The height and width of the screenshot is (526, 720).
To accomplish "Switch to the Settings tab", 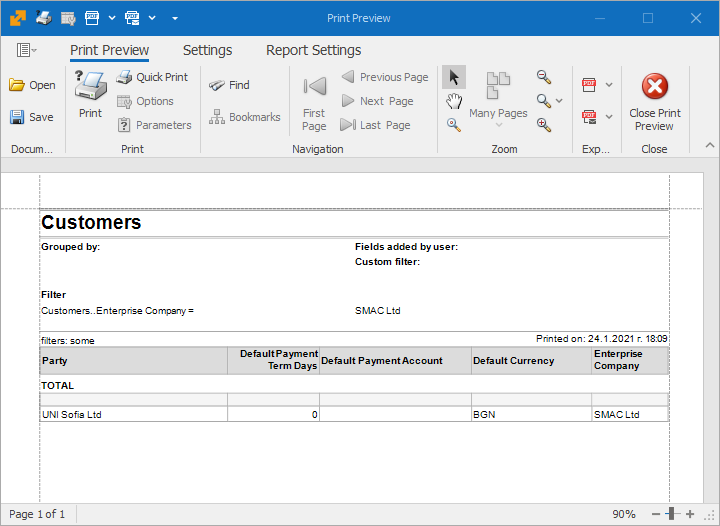I will coord(208,50).
